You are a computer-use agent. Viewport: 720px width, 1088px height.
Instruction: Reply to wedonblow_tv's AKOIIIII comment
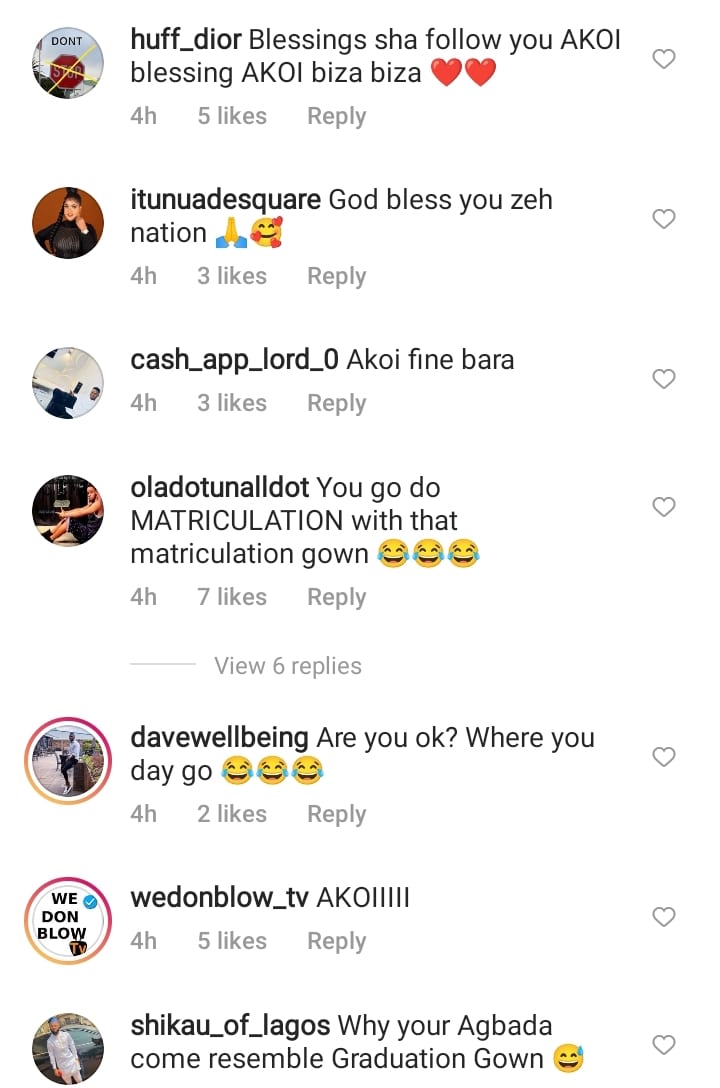(x=336, y=941)
